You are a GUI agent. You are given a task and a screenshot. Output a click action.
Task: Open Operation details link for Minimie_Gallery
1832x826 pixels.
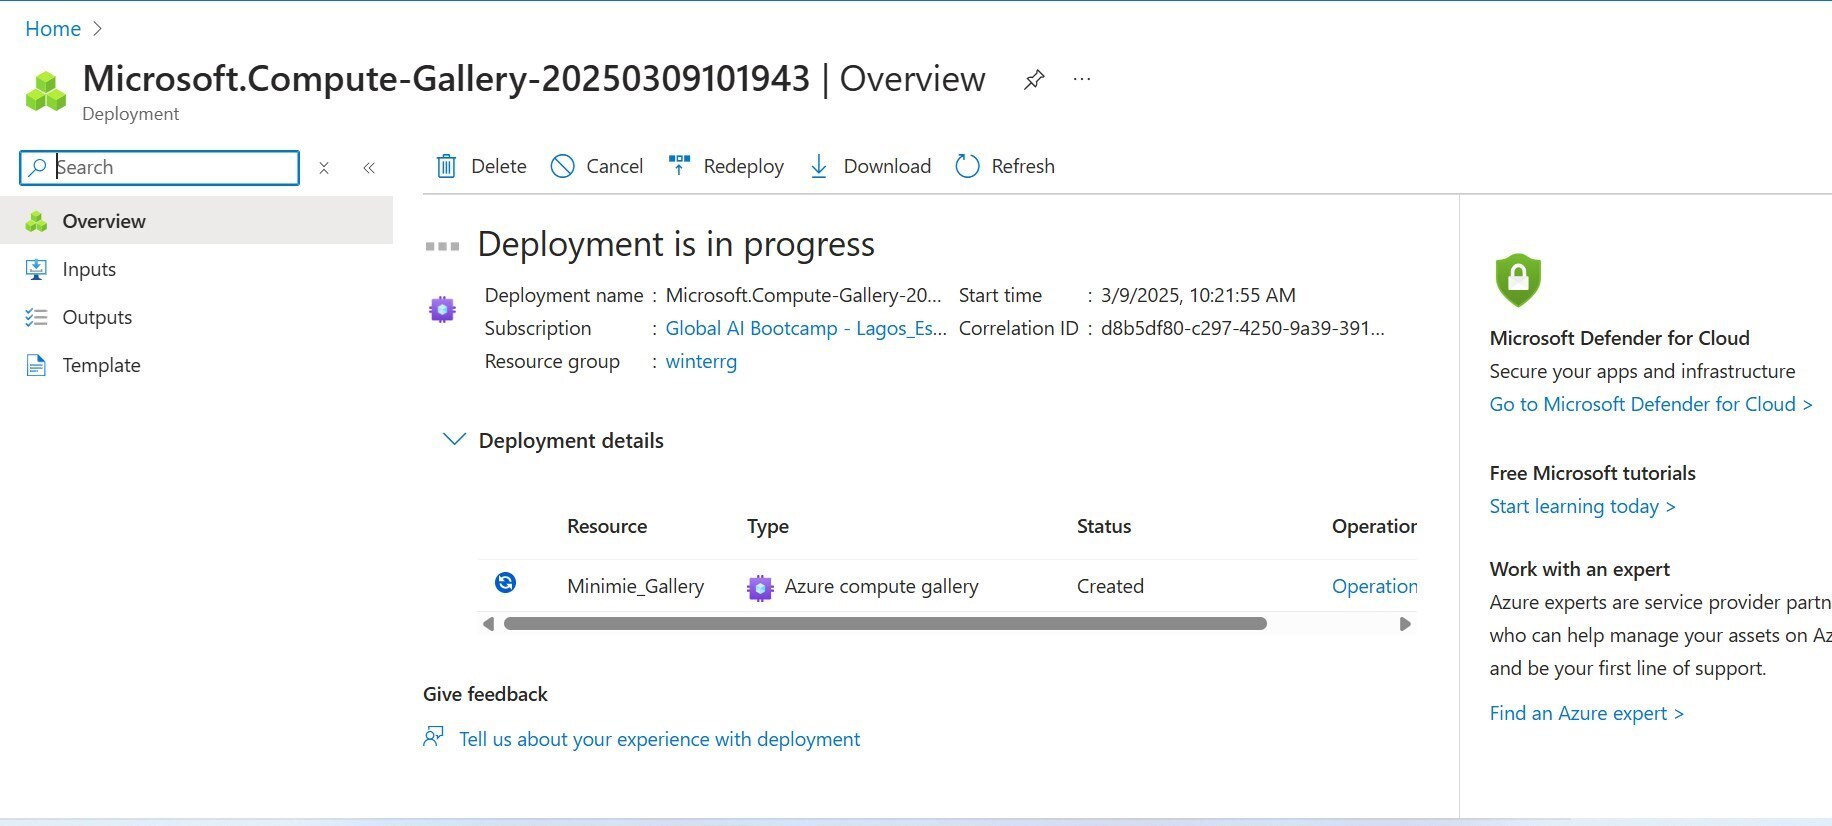[1374, 586]
